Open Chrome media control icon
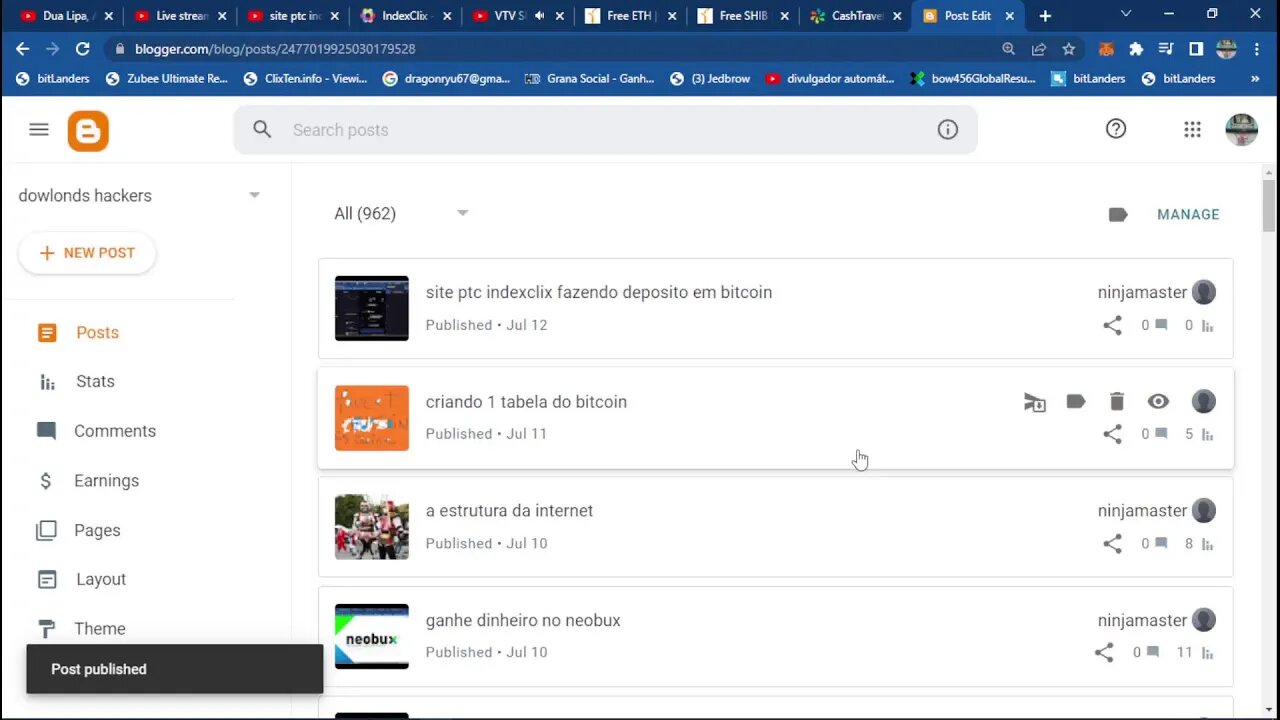Image resolution: width=1280 pixels, height=720 pixels. (x=1166, y=48)
